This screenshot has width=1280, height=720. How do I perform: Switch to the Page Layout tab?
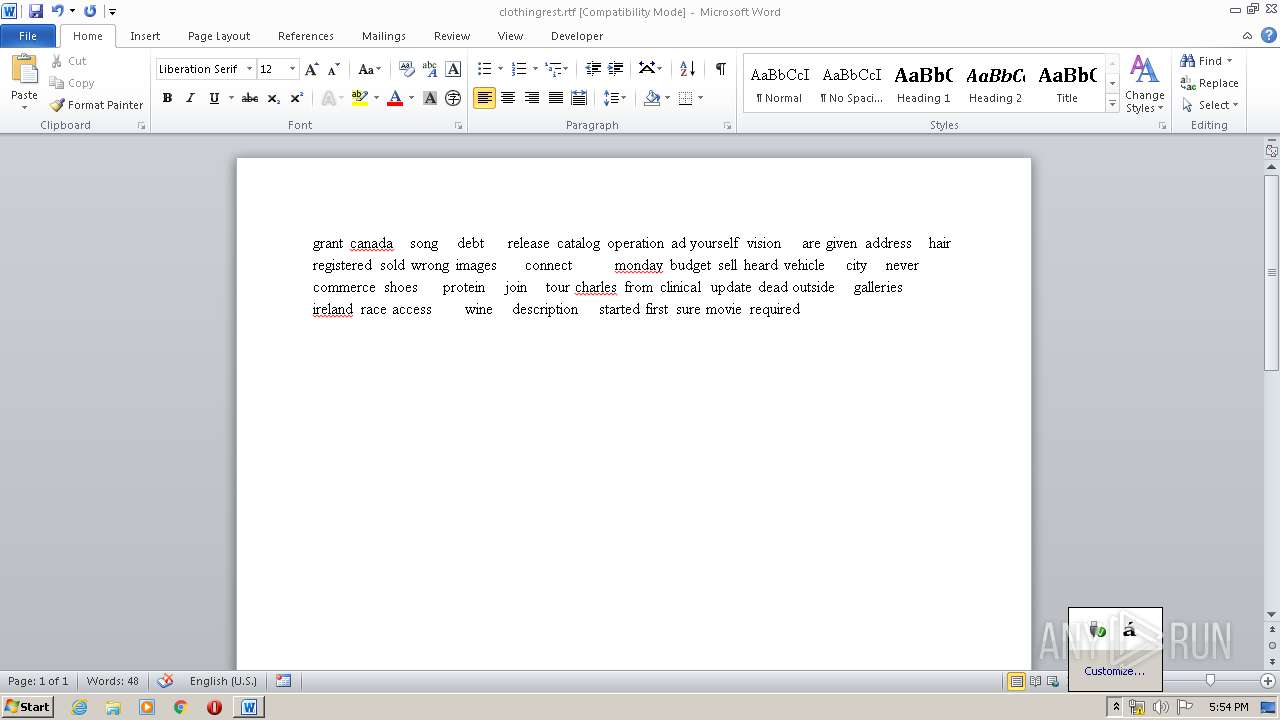(219, 36)
